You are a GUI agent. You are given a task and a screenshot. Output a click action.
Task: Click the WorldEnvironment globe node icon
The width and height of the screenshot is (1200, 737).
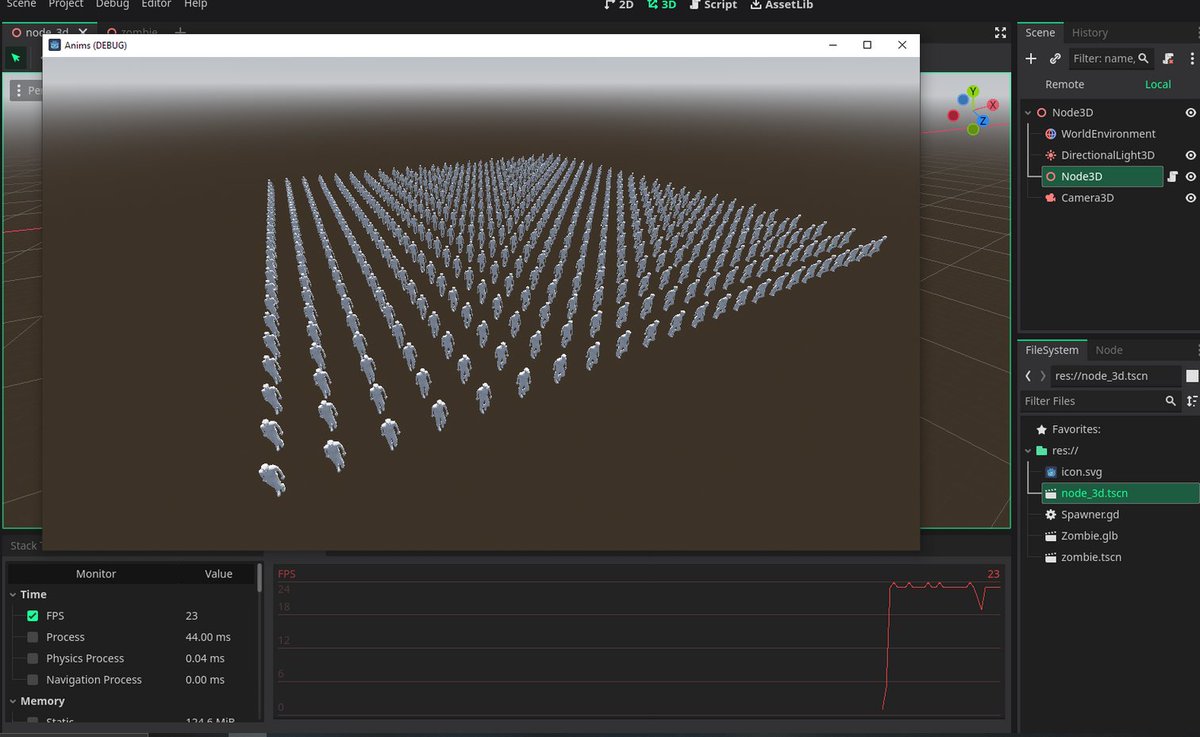[x=1050, y=134]
